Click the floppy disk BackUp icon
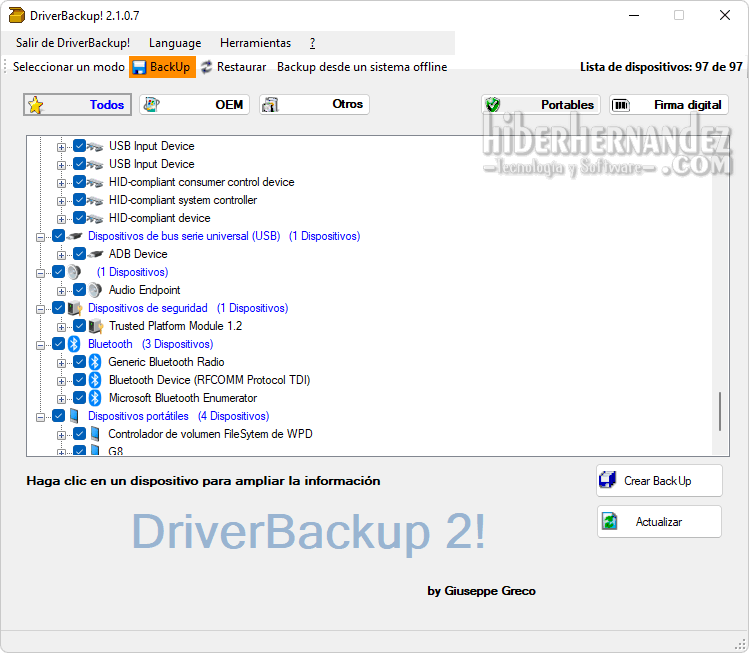The width and height of the screenshot is (749, 653). 139,67
